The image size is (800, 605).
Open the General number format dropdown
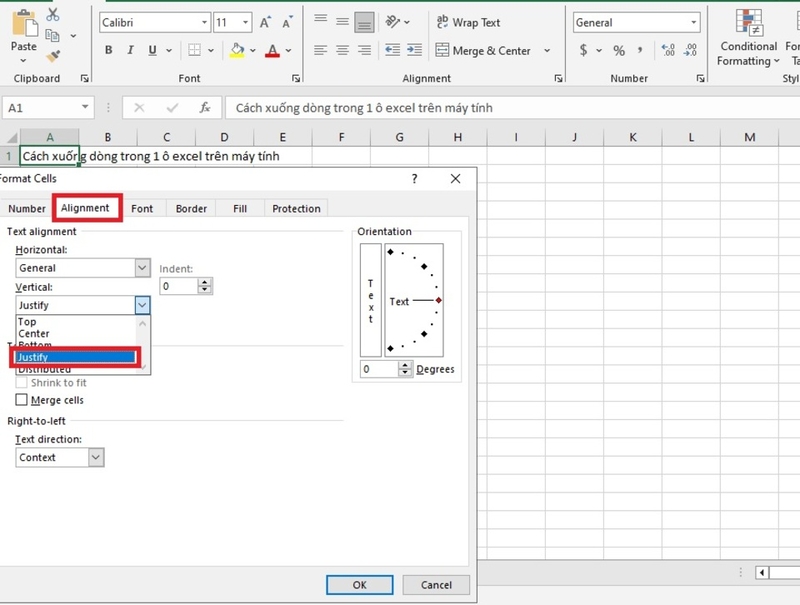(x=693, y=22)
